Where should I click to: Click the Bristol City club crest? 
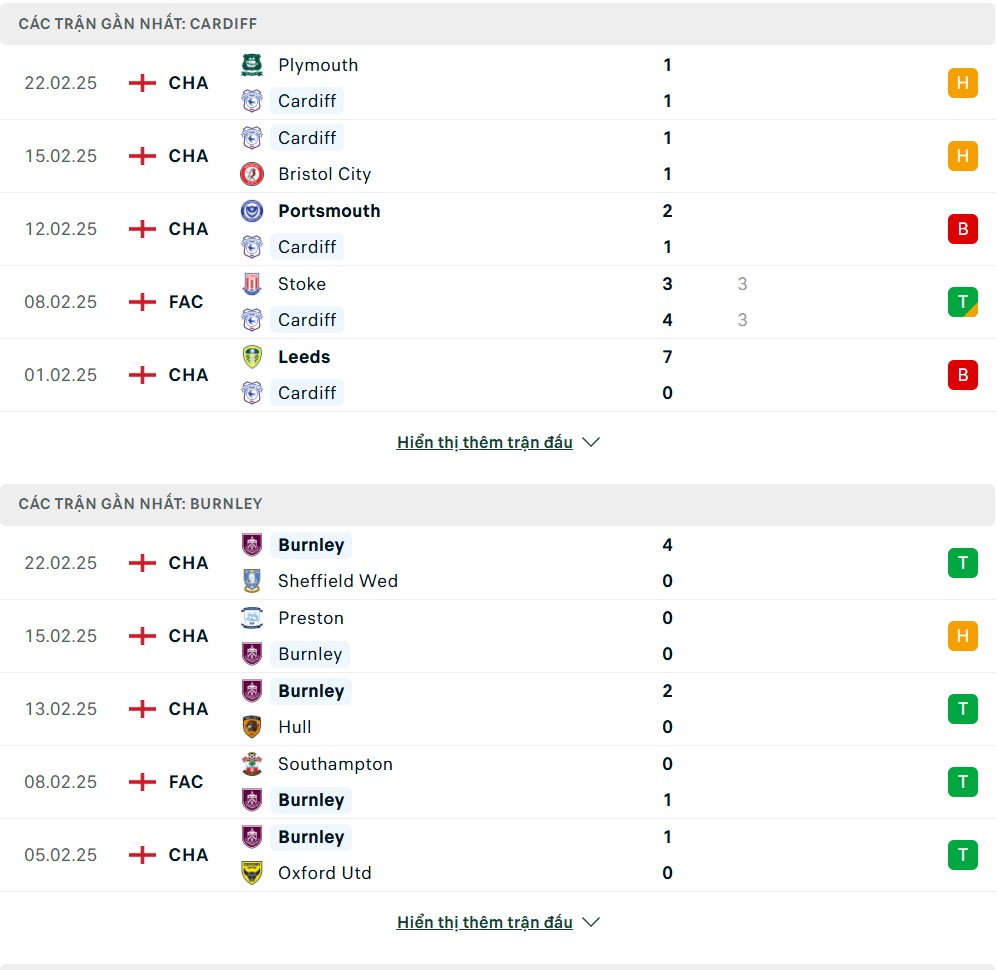(x=252, y=174)
